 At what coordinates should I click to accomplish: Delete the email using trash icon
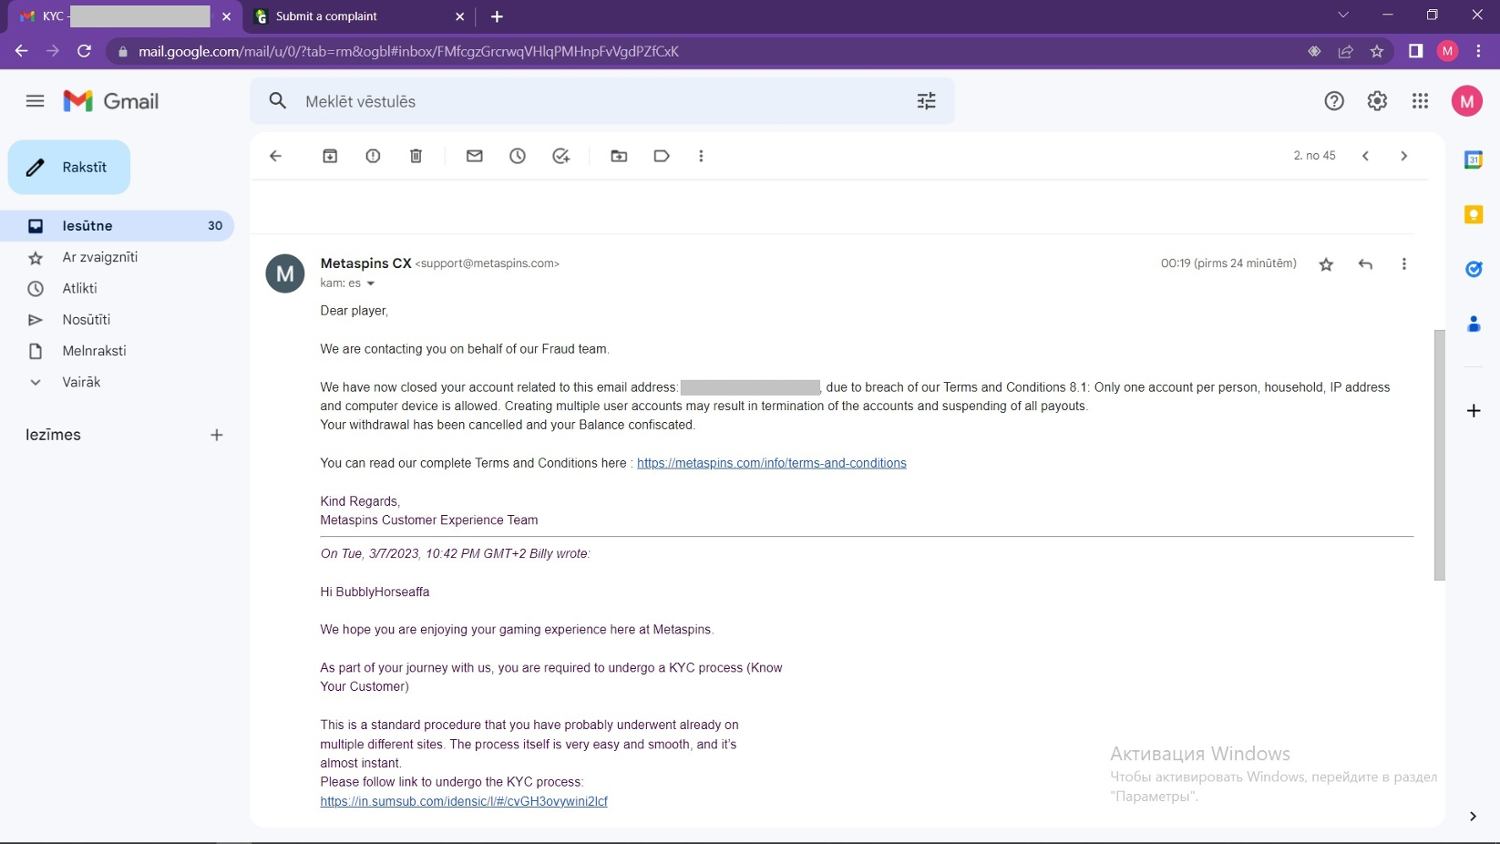[x=416, y=156]
